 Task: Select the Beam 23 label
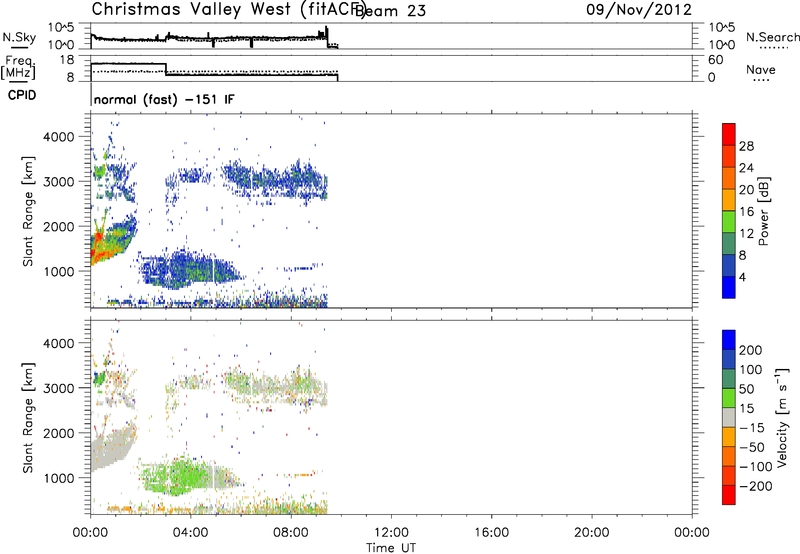coord(390,11)
